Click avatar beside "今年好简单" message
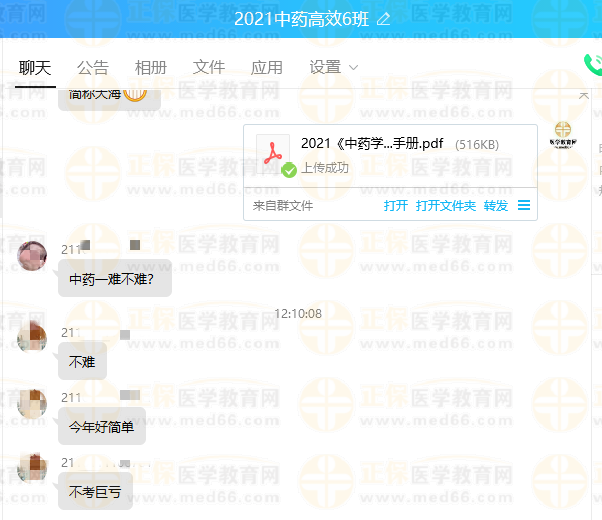Viewport: 602px width, 520px height. pyautogui.click(x=32, y=405)
